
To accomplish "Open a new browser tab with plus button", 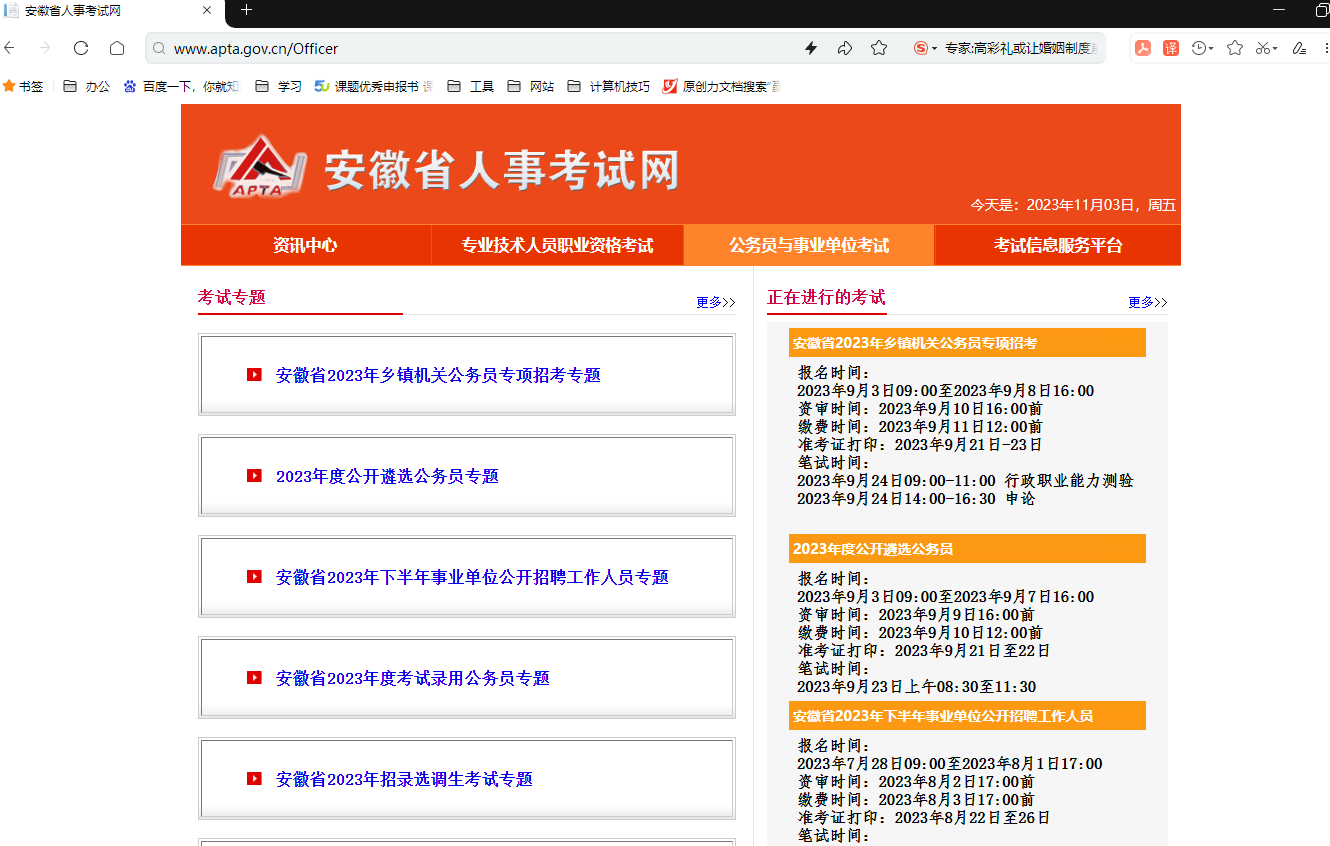I will click(246, 10).
